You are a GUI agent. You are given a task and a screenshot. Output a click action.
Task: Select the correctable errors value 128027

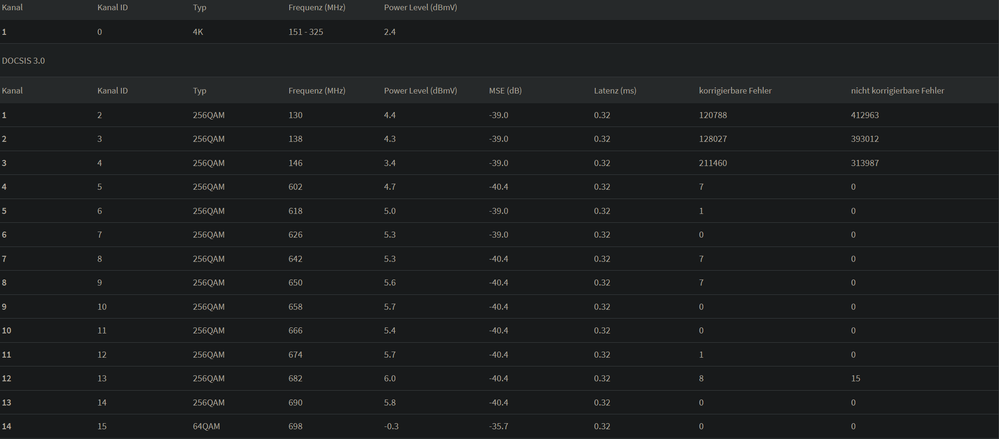click(x=713, y=139)
